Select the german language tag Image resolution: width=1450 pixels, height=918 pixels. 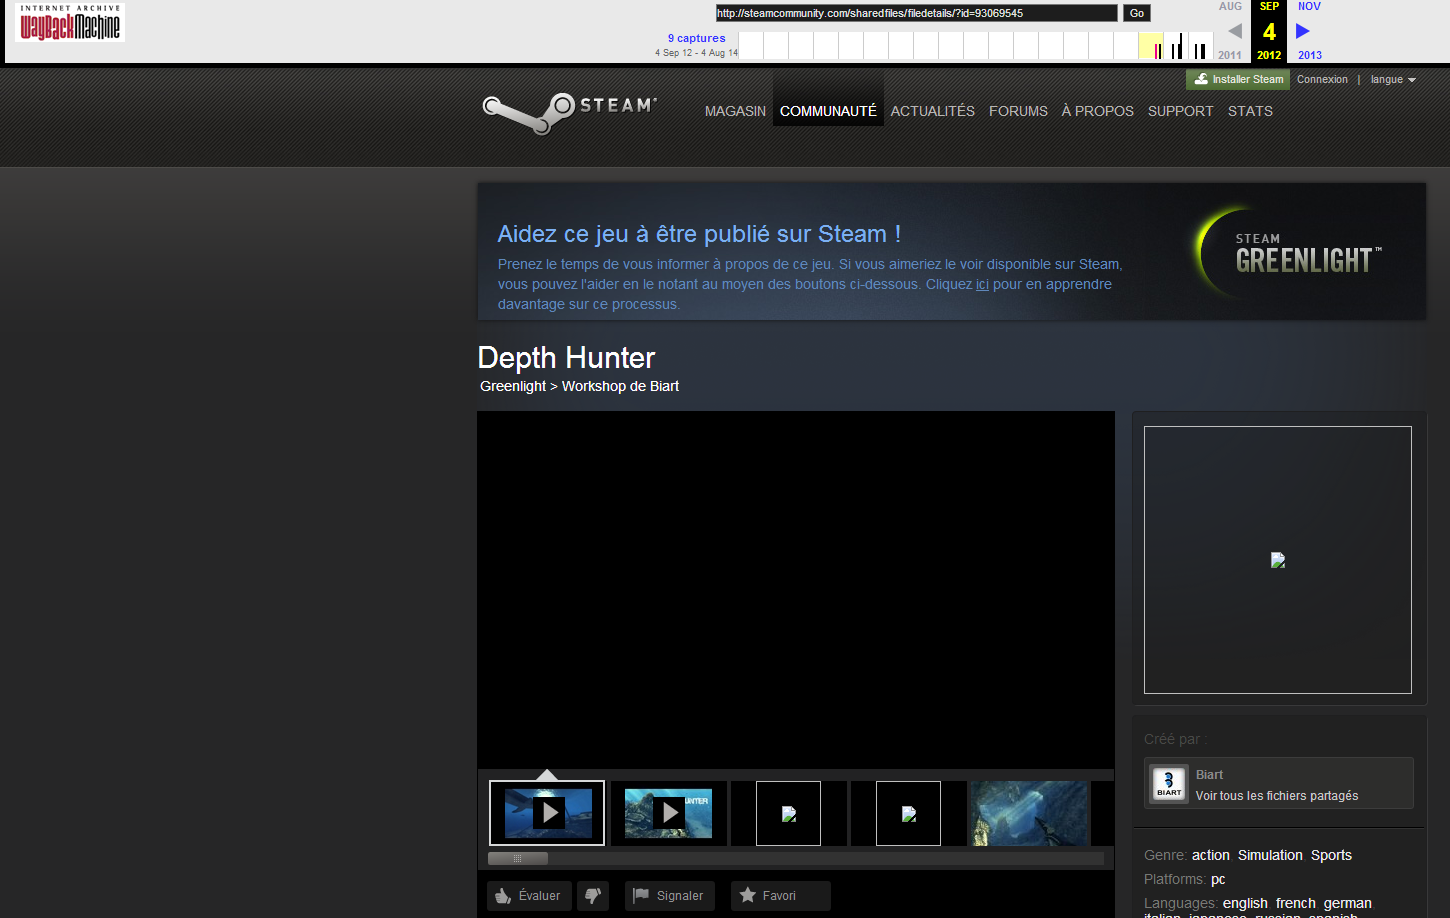[1348, 903]
